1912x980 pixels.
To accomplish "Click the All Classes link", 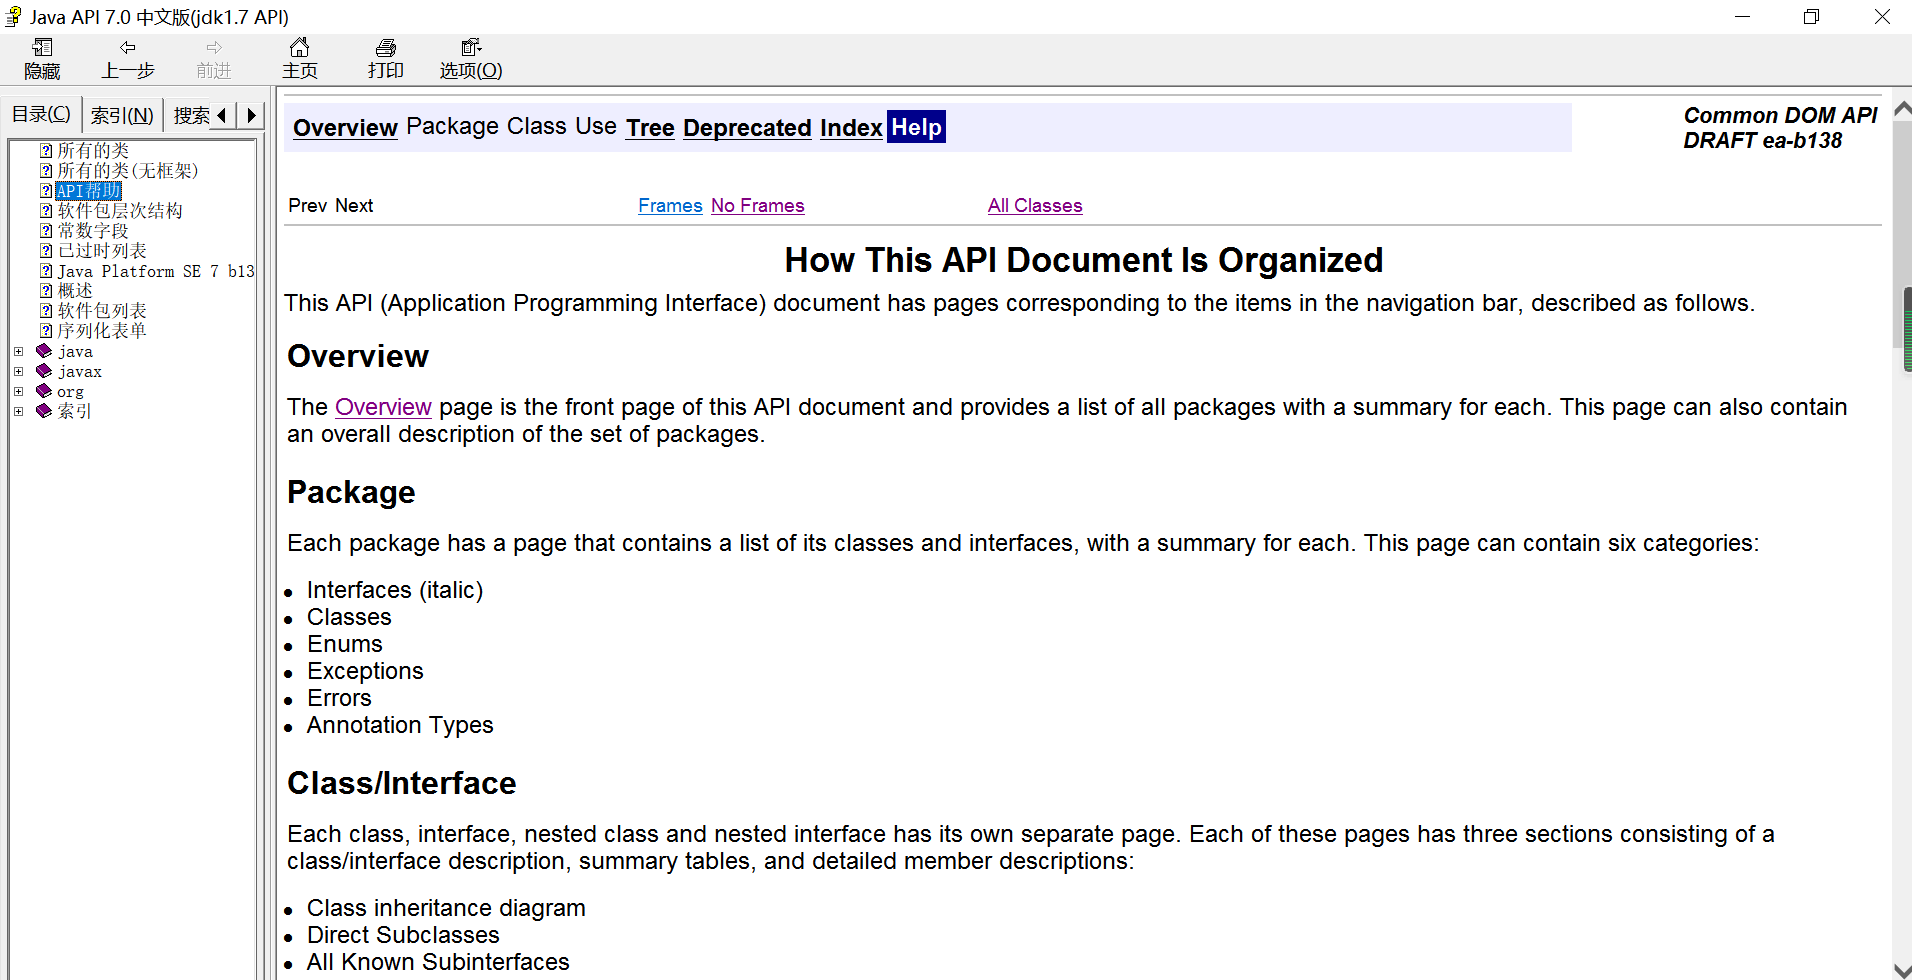I will tap(1035, 205).
